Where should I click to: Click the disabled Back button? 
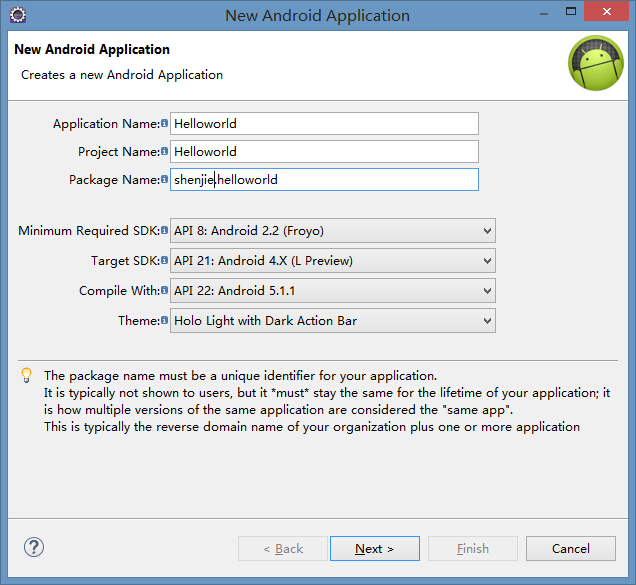tap(283, 548)
